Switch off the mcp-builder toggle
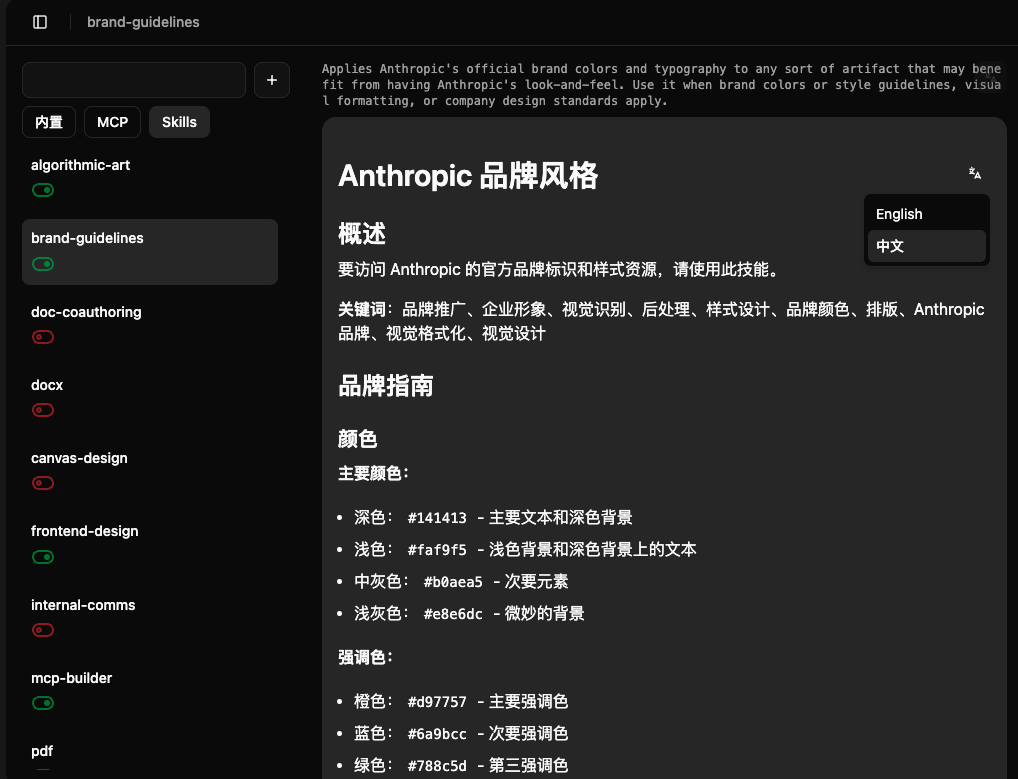1018x779 pixels. tap(43, 703)
